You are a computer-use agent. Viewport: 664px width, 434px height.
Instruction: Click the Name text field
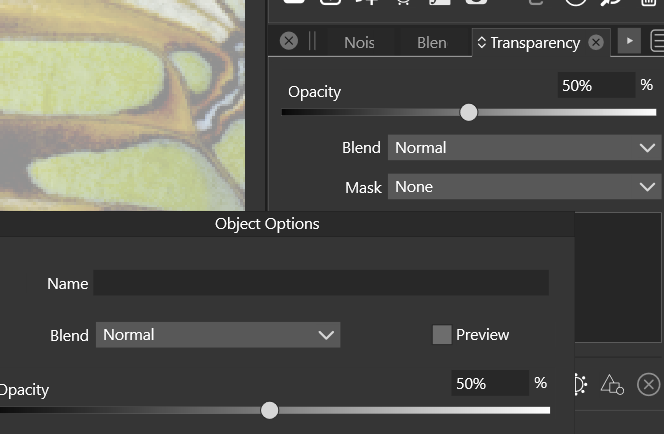coord(320,283)
